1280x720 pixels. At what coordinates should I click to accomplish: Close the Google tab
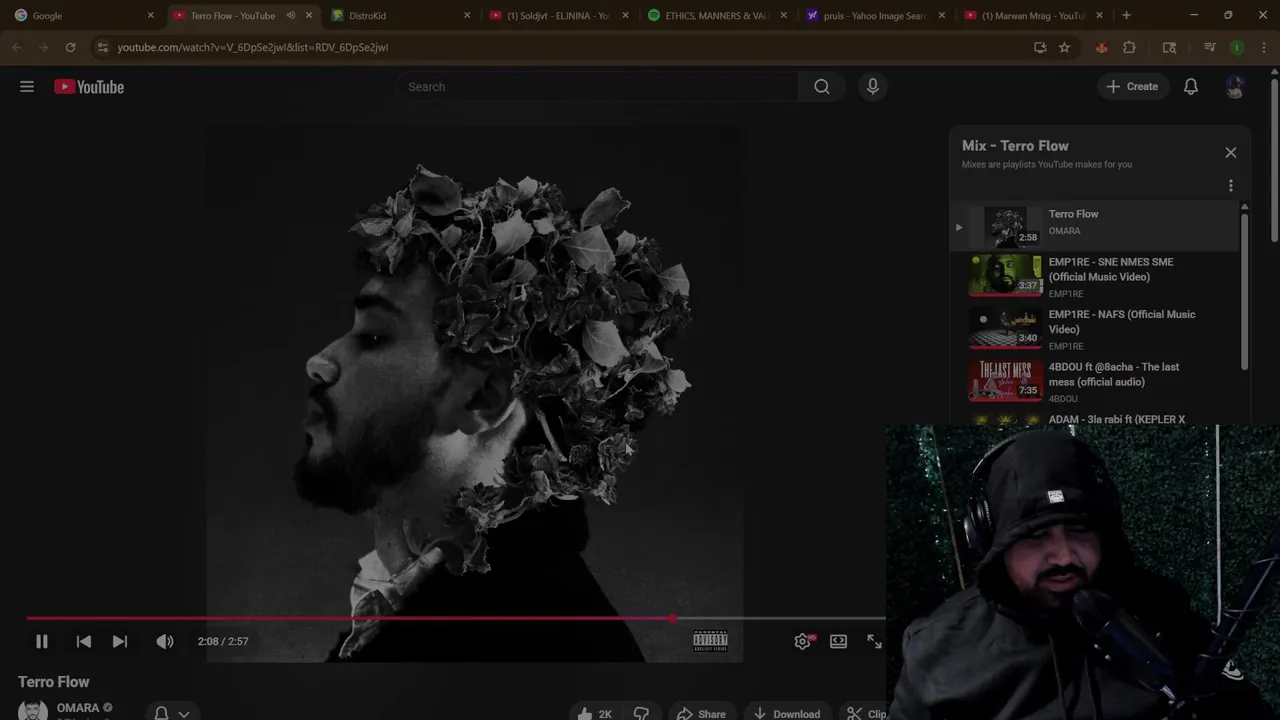tap(151, 15)
